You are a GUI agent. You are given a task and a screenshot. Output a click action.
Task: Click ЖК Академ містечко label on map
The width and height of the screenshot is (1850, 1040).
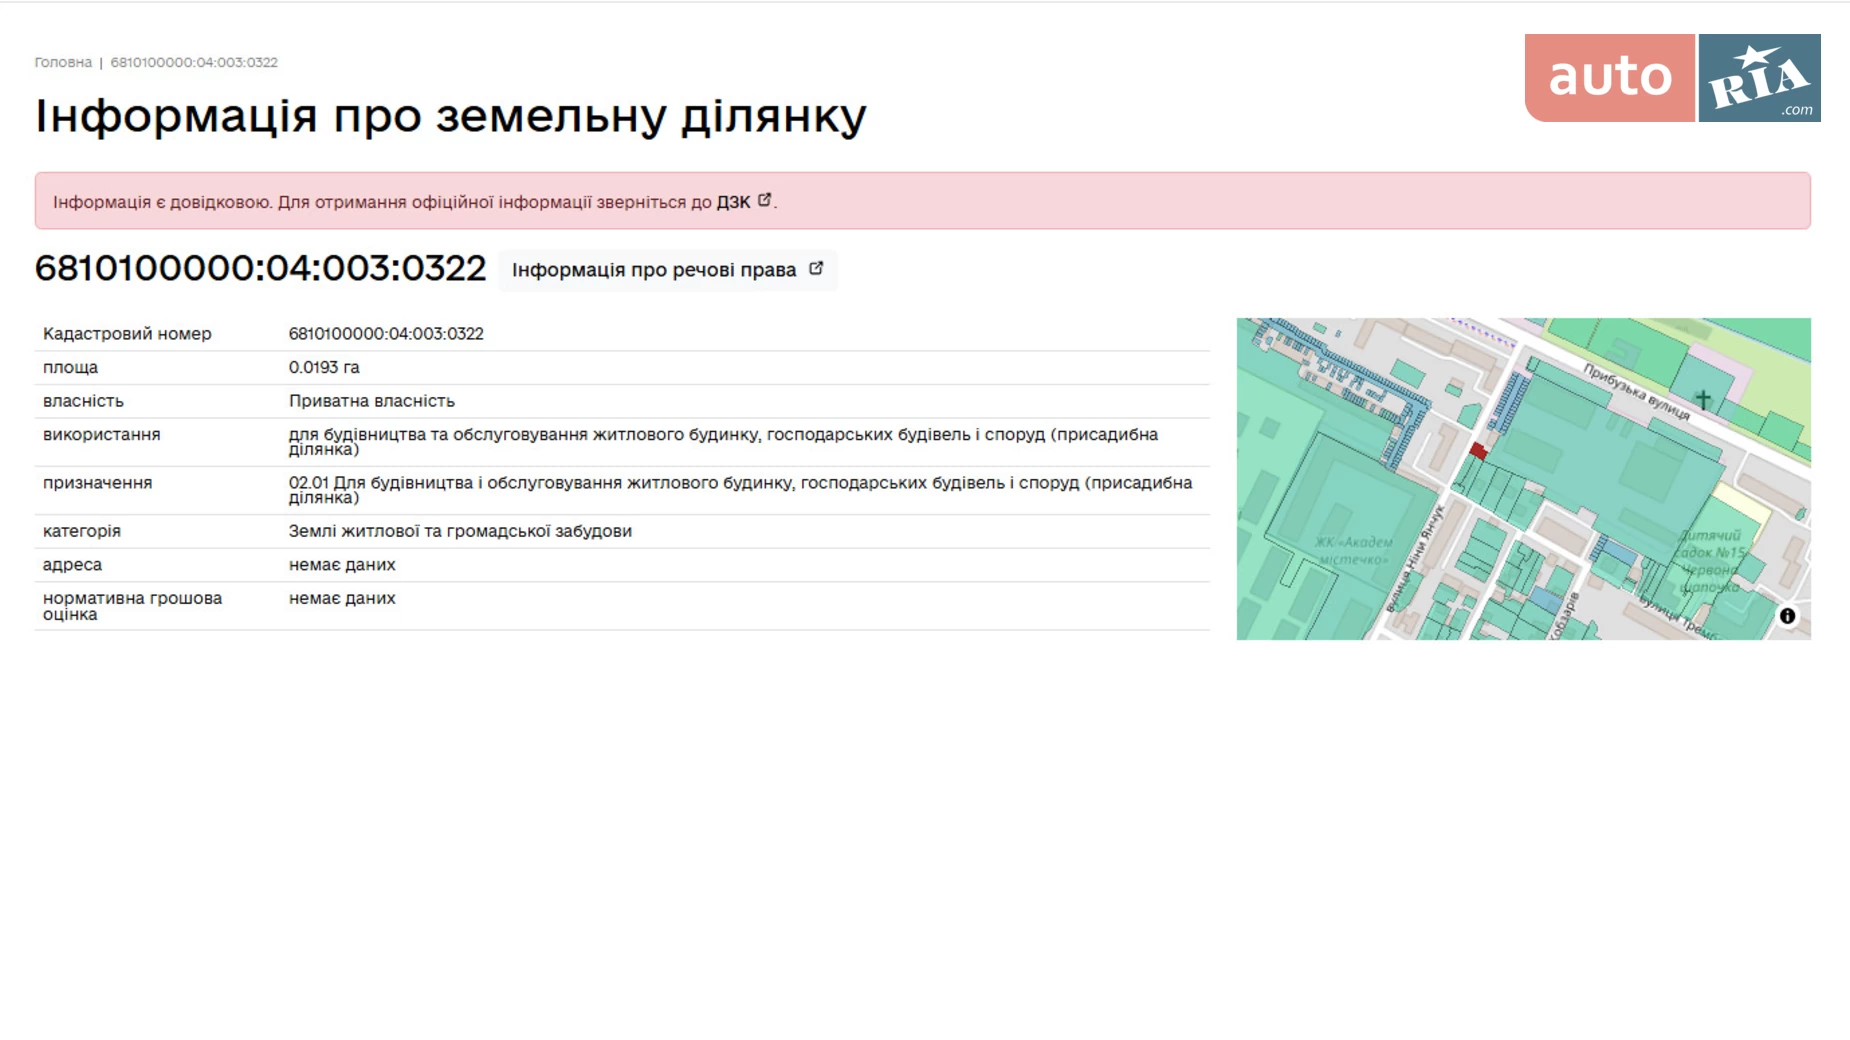click(1353, 550)
